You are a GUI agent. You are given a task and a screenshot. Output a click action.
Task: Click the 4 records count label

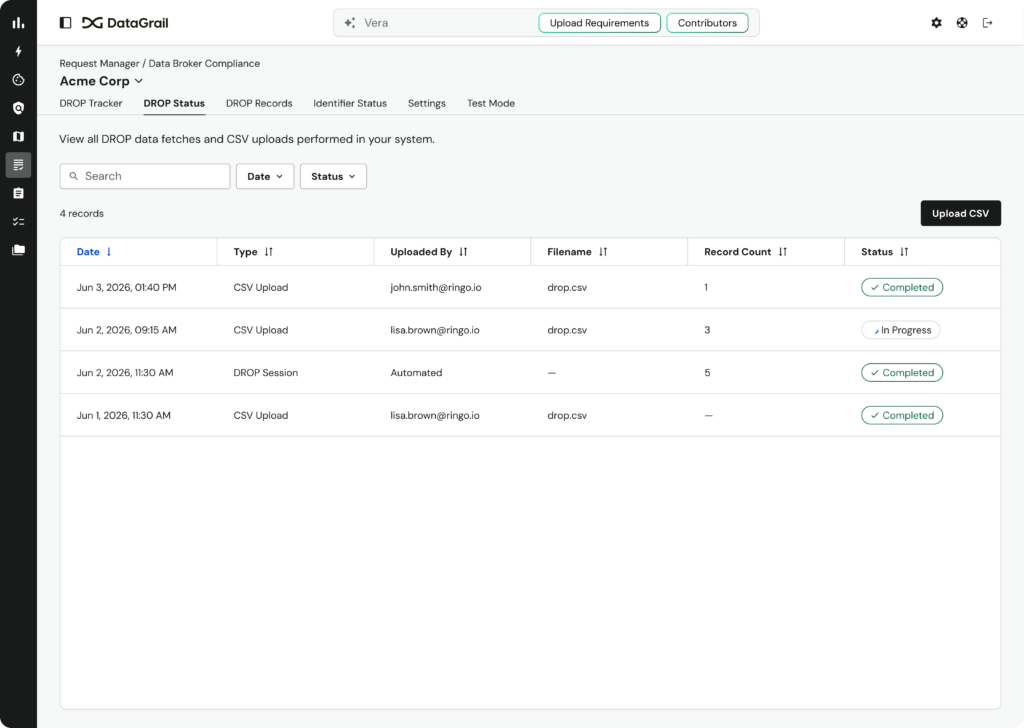click(x=82, y=214)
